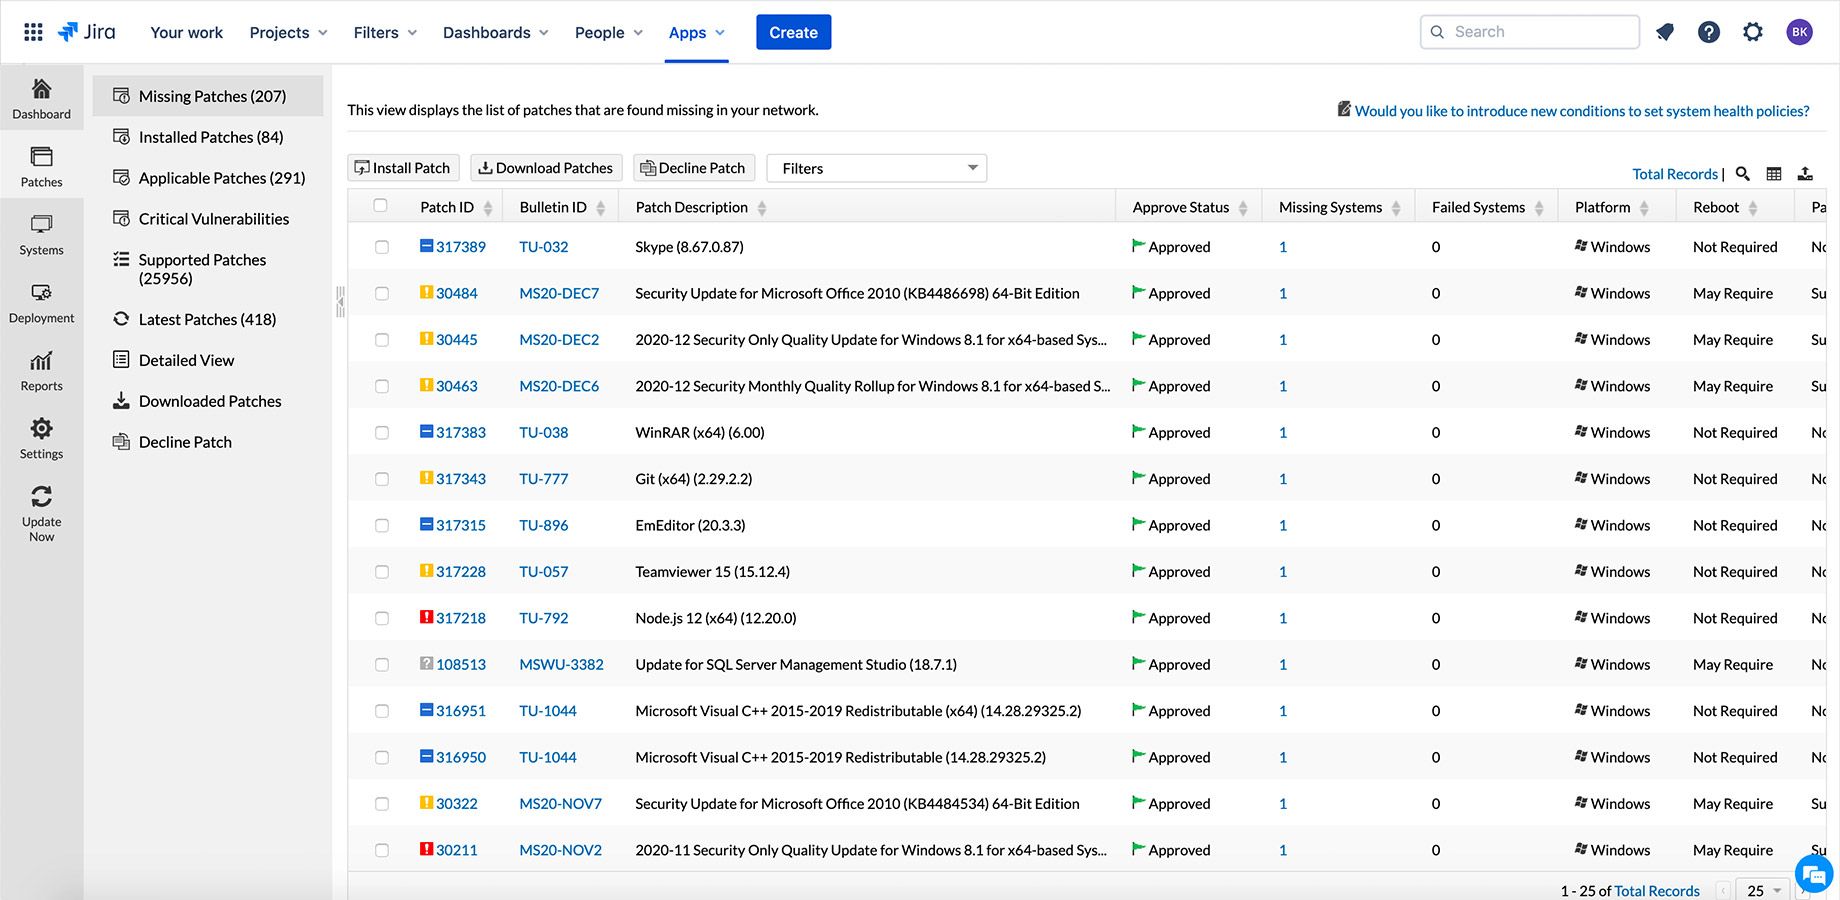The width and height of the screenshot is (1840, 900).
Task: Open the Jira app switcher grid
Action: pyautogui.click(x=33, y=32)
